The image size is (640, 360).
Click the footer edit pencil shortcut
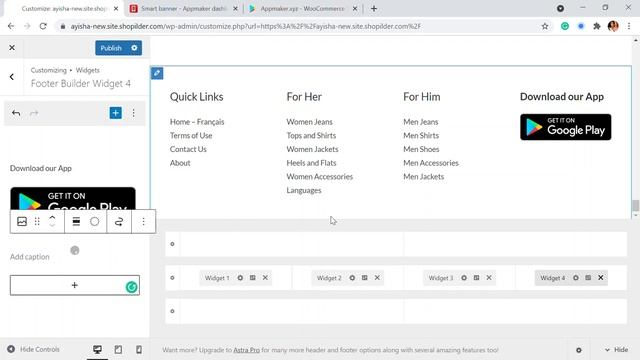(x=157, y=73)
